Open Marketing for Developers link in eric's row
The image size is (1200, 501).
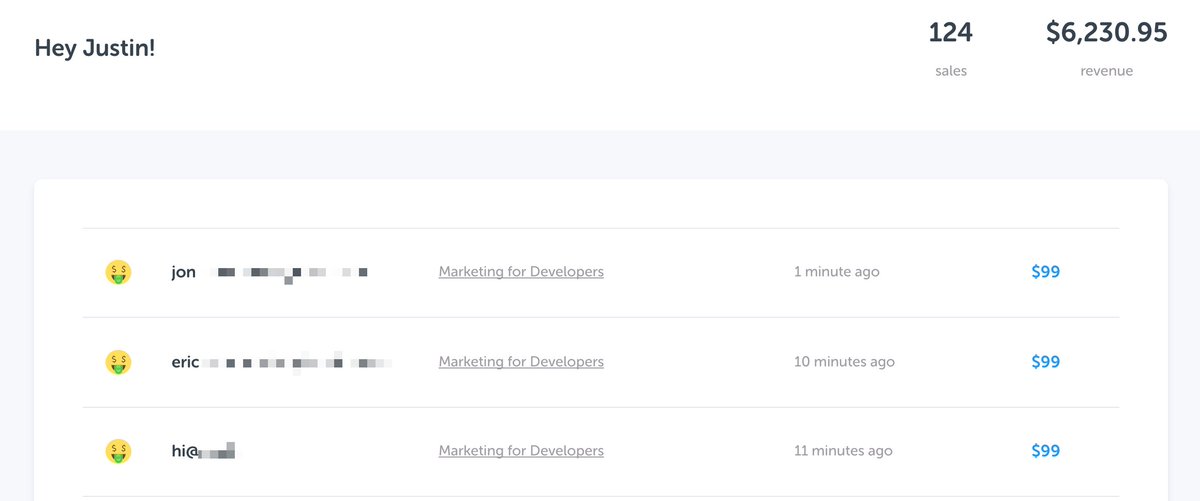(521, 362)
